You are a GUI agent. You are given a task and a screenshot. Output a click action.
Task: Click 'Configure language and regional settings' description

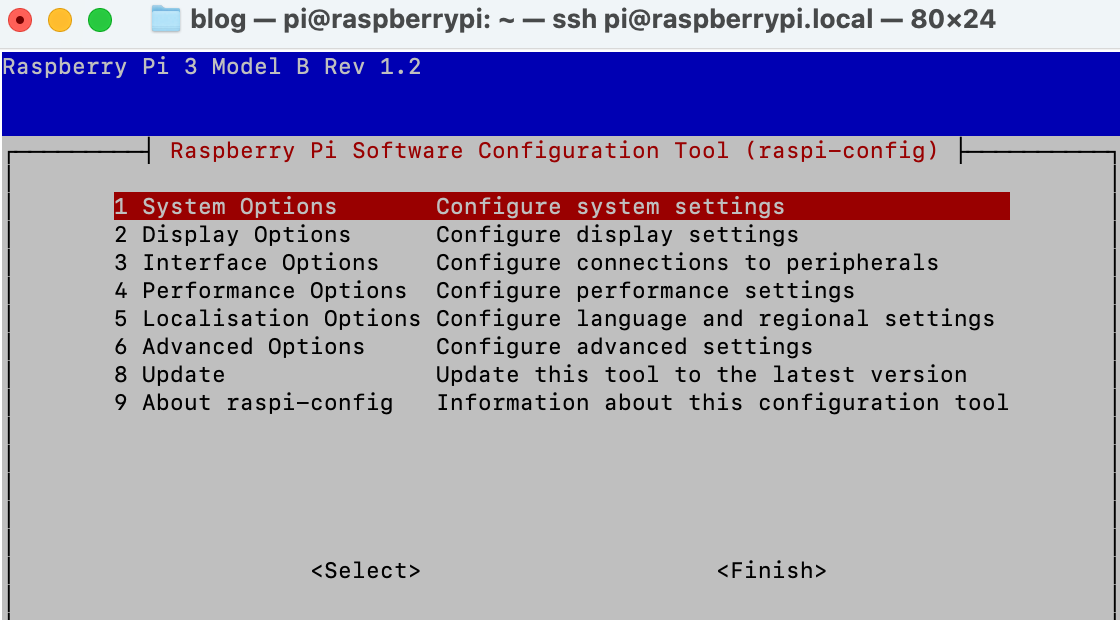(715, 319)
